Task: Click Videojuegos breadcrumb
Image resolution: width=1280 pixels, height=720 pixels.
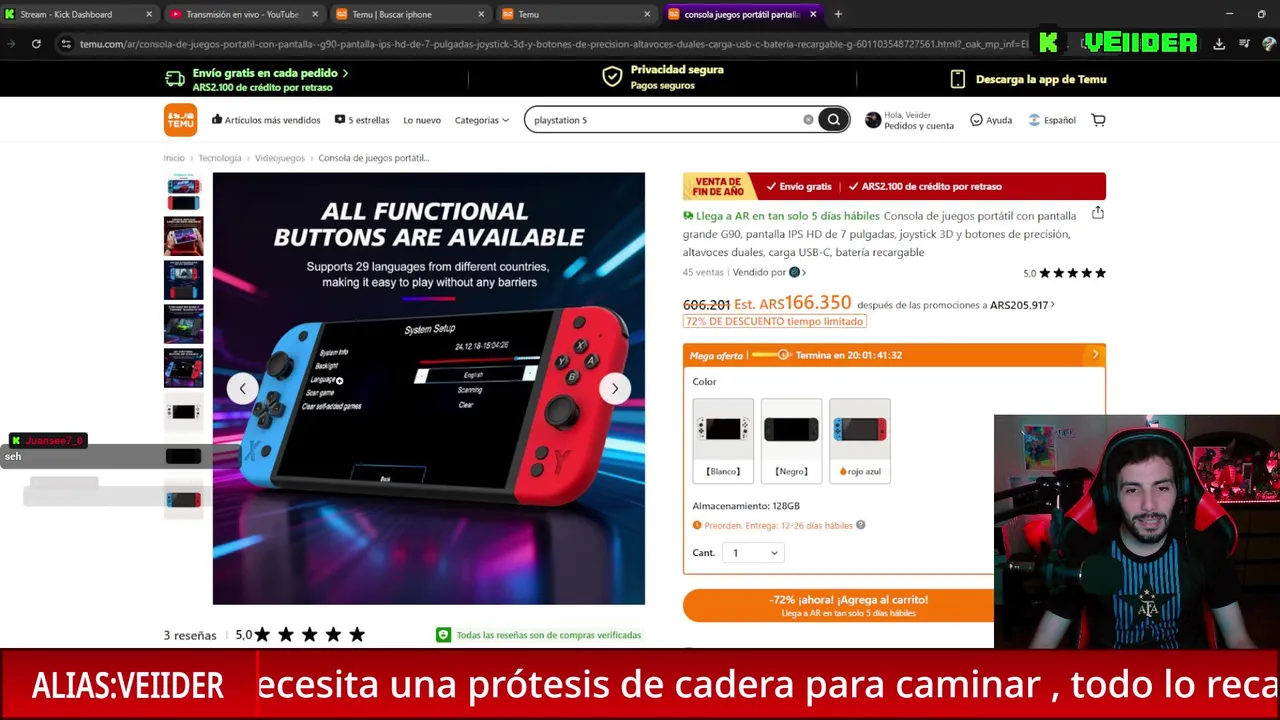Action: [280, 158]
